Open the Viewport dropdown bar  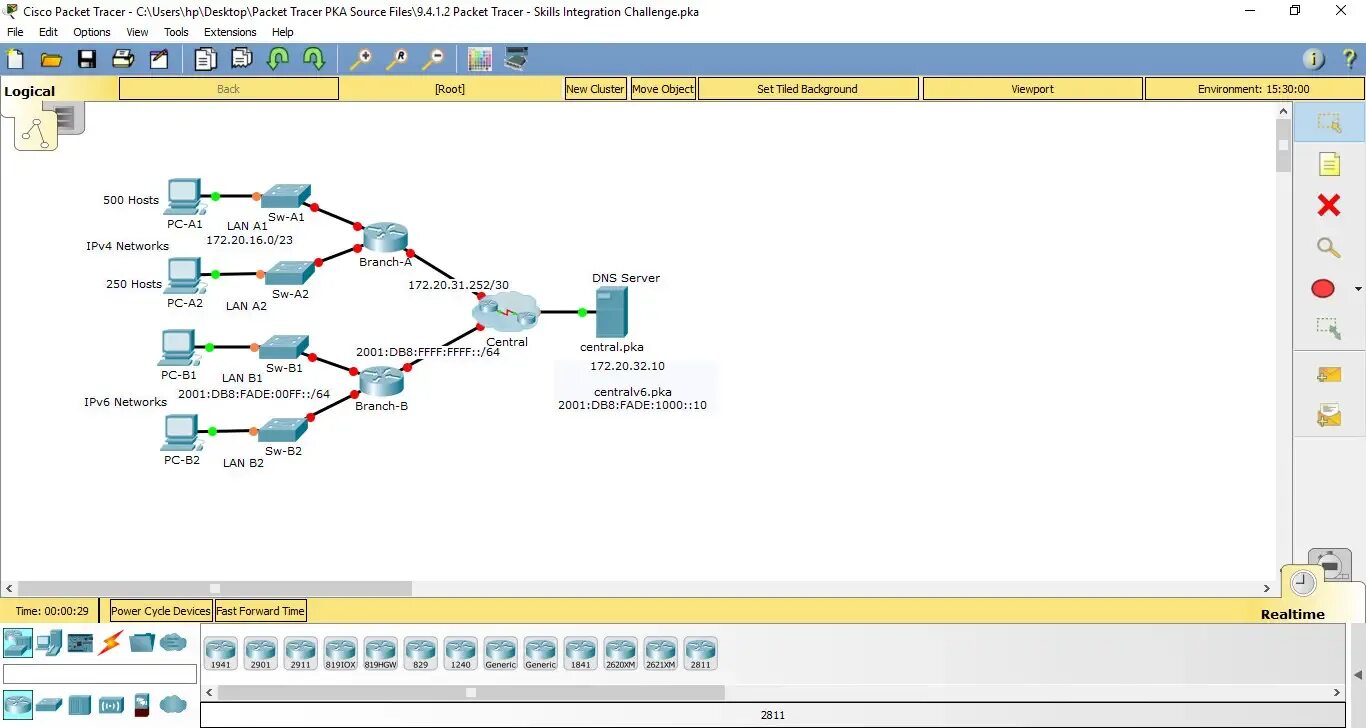point(1031,88)
